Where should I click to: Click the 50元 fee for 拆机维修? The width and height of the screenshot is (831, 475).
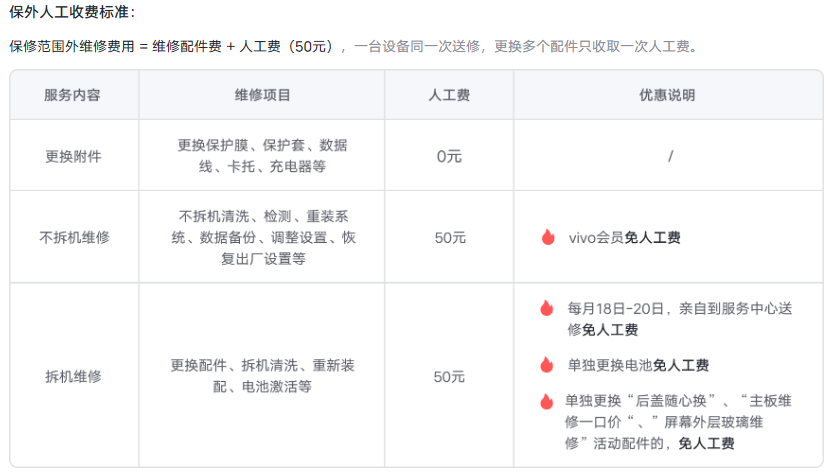[x=449, y=377]
